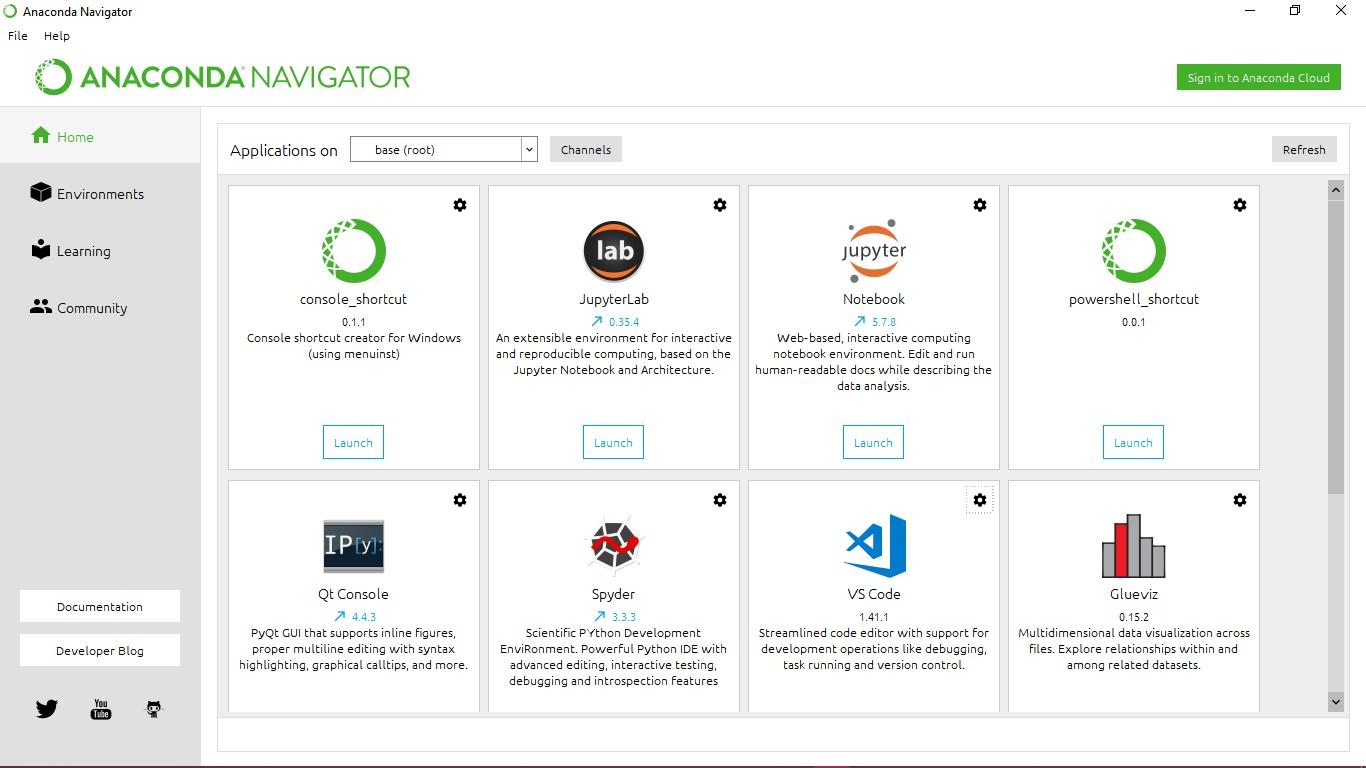1366x768 pixels.
Task: Launch JupyterLab
Action: 613,442
